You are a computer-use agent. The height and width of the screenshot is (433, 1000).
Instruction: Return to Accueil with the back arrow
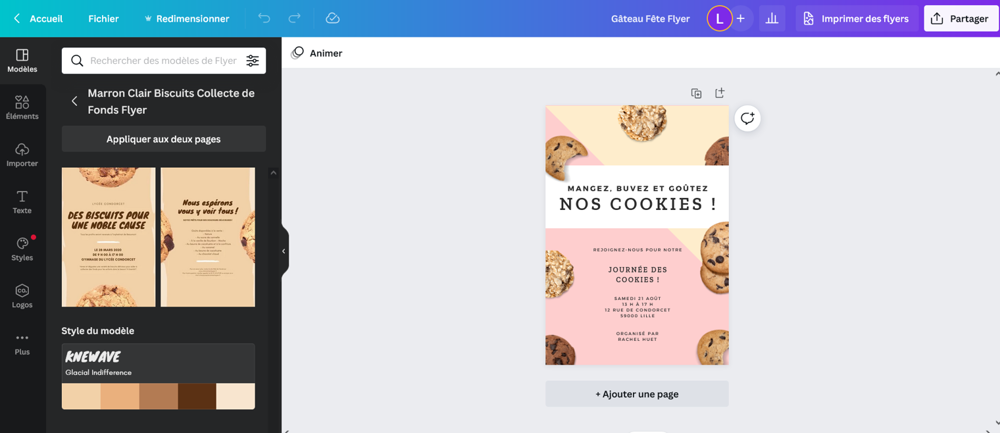[x=38, y=18]
